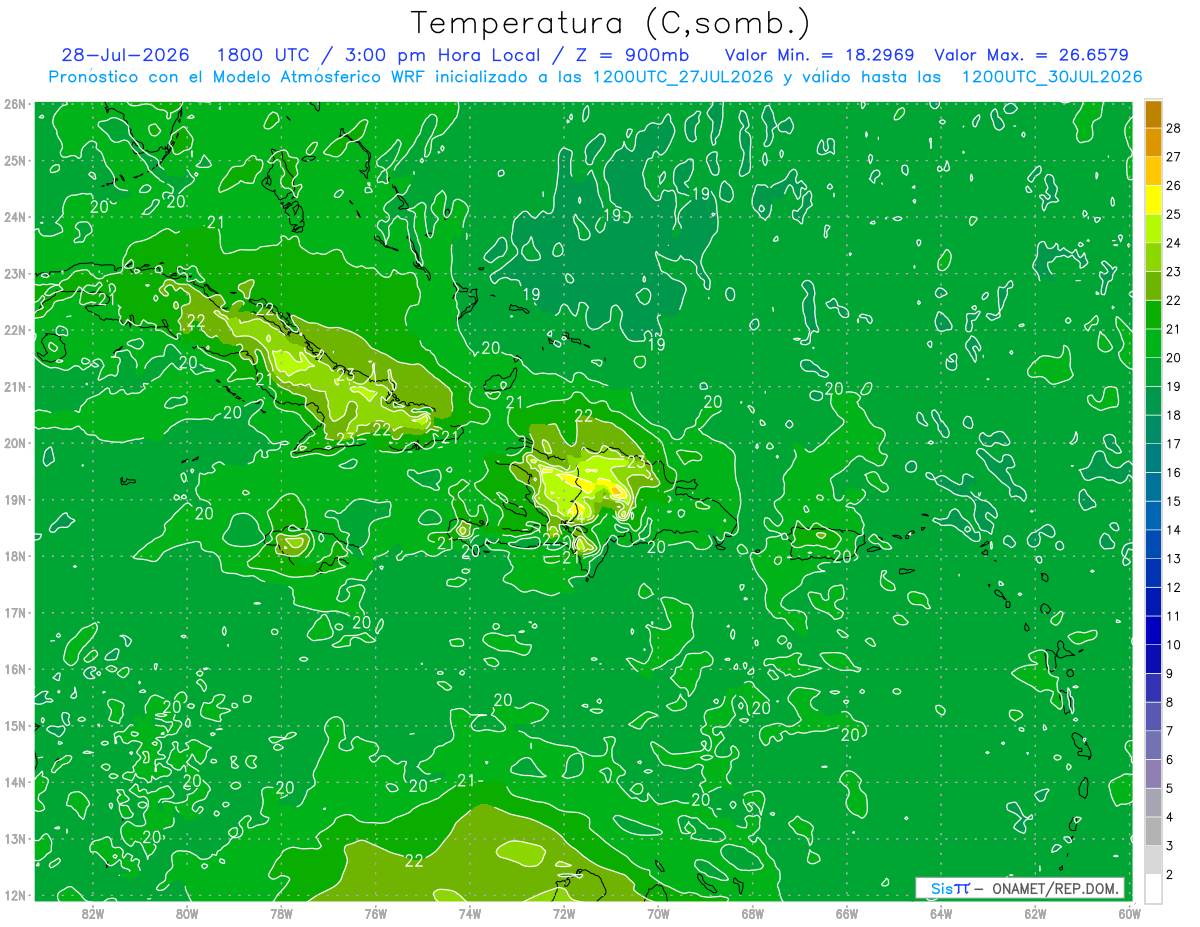Click the "15N" latitude axis label

coord(14,726)
